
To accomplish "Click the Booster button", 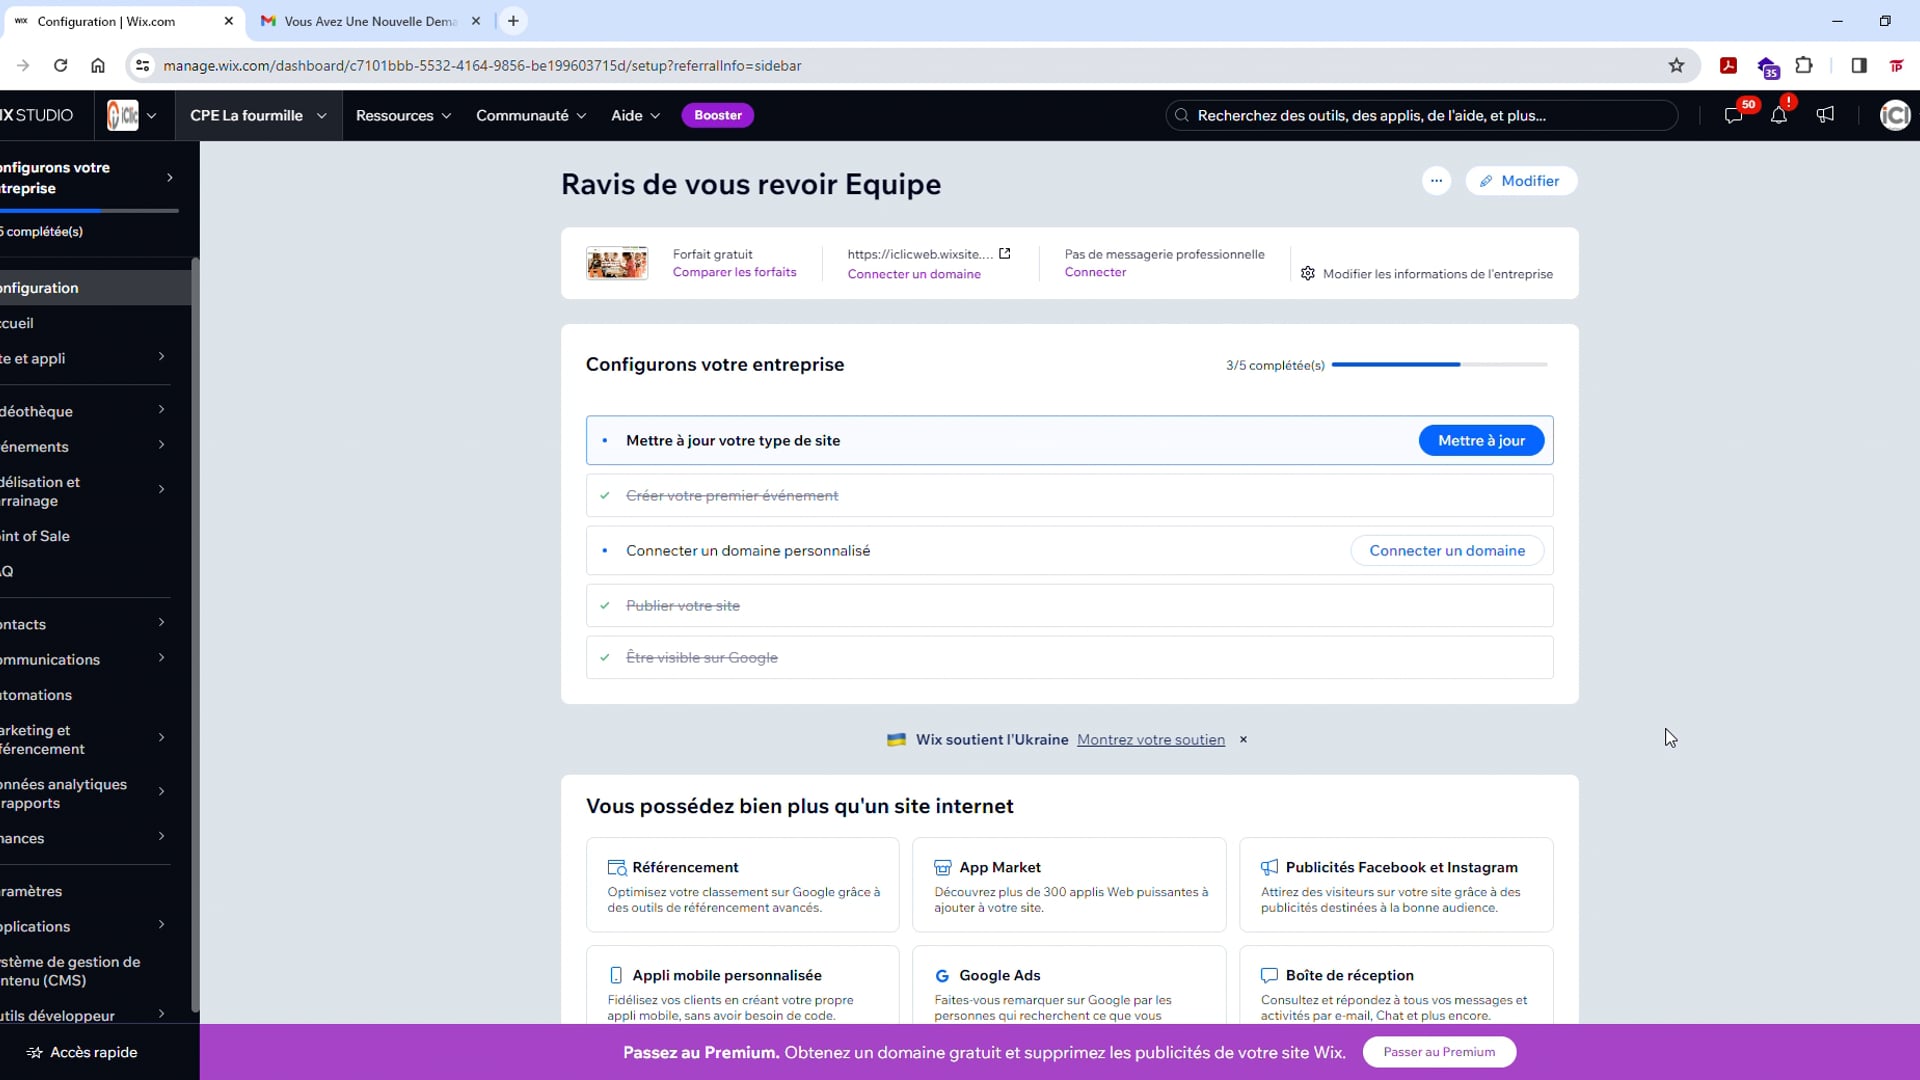I will (718, 116).
